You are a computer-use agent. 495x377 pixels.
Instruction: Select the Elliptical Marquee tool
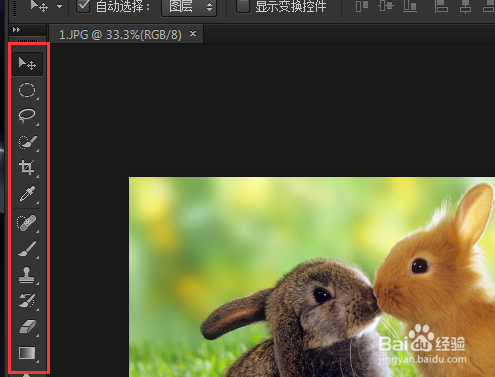tap(27, 90)
